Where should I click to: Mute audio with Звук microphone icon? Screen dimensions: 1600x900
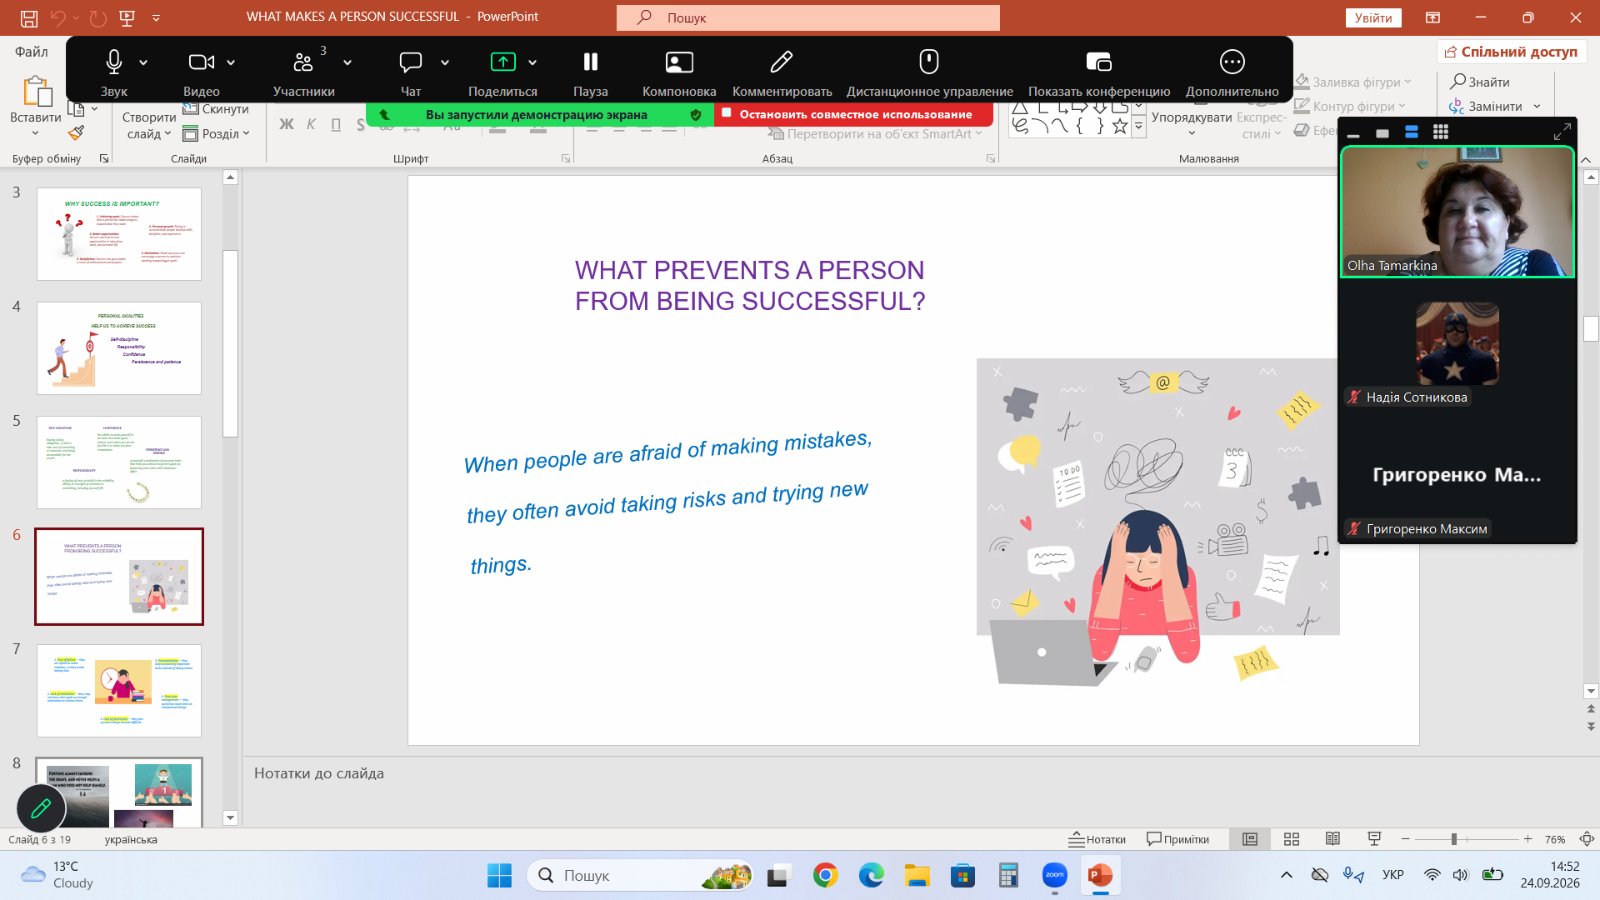point(114,62)
